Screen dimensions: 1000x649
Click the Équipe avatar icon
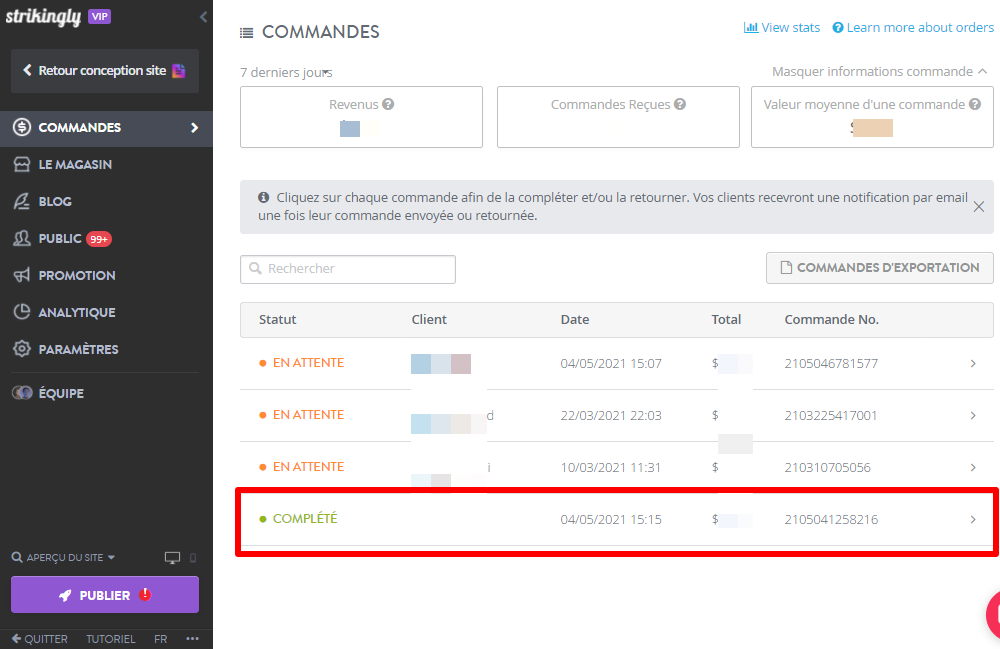coord(22,393)
